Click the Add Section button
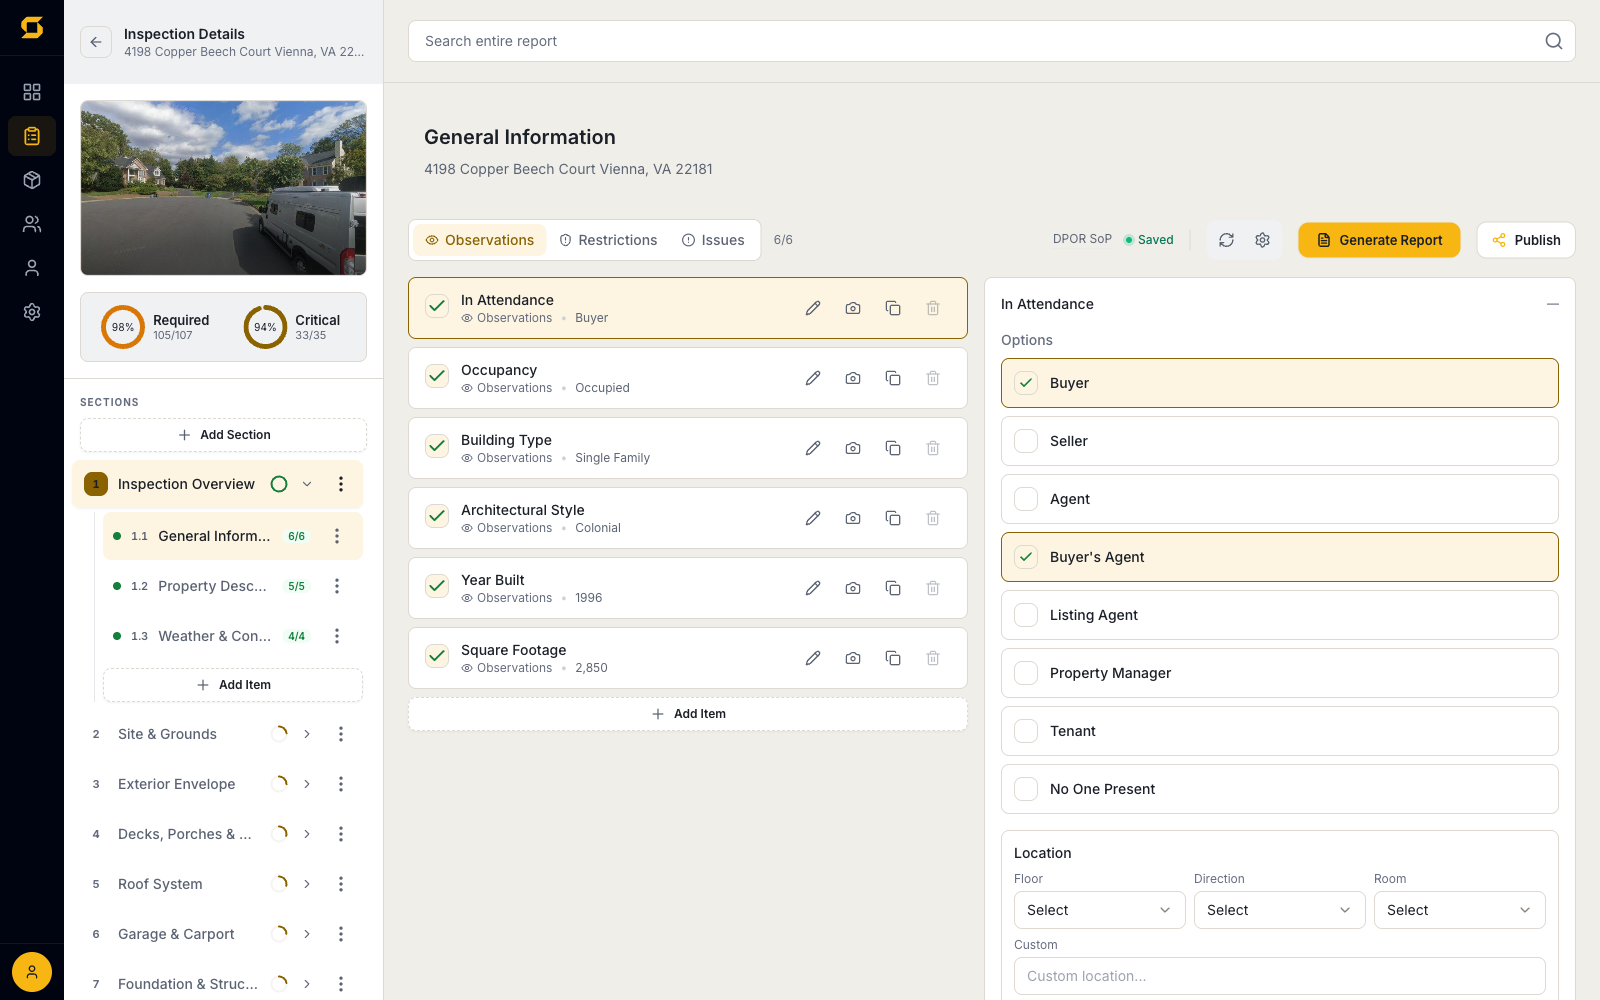Viewport: 1600px width, 1000px height. click(224, 435)
